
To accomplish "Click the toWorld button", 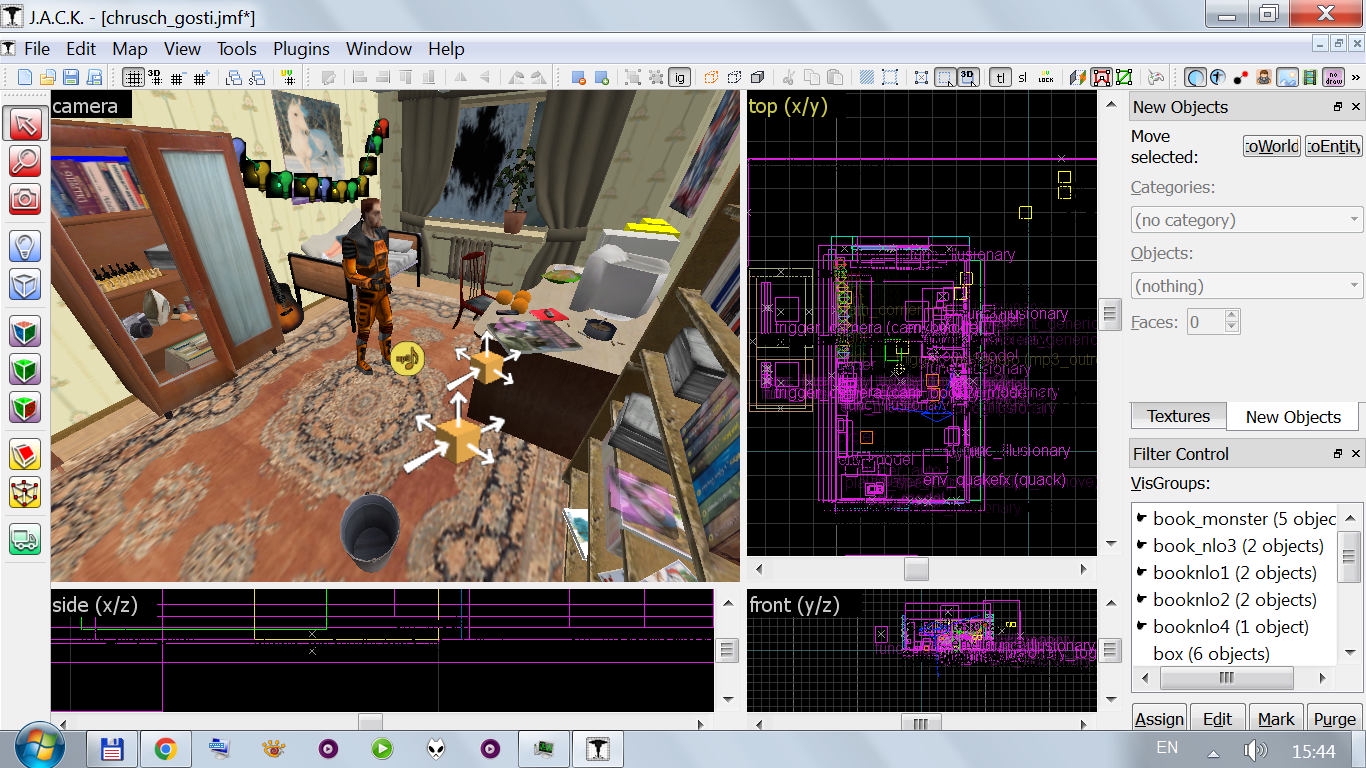I will (x=1272, y=146).
